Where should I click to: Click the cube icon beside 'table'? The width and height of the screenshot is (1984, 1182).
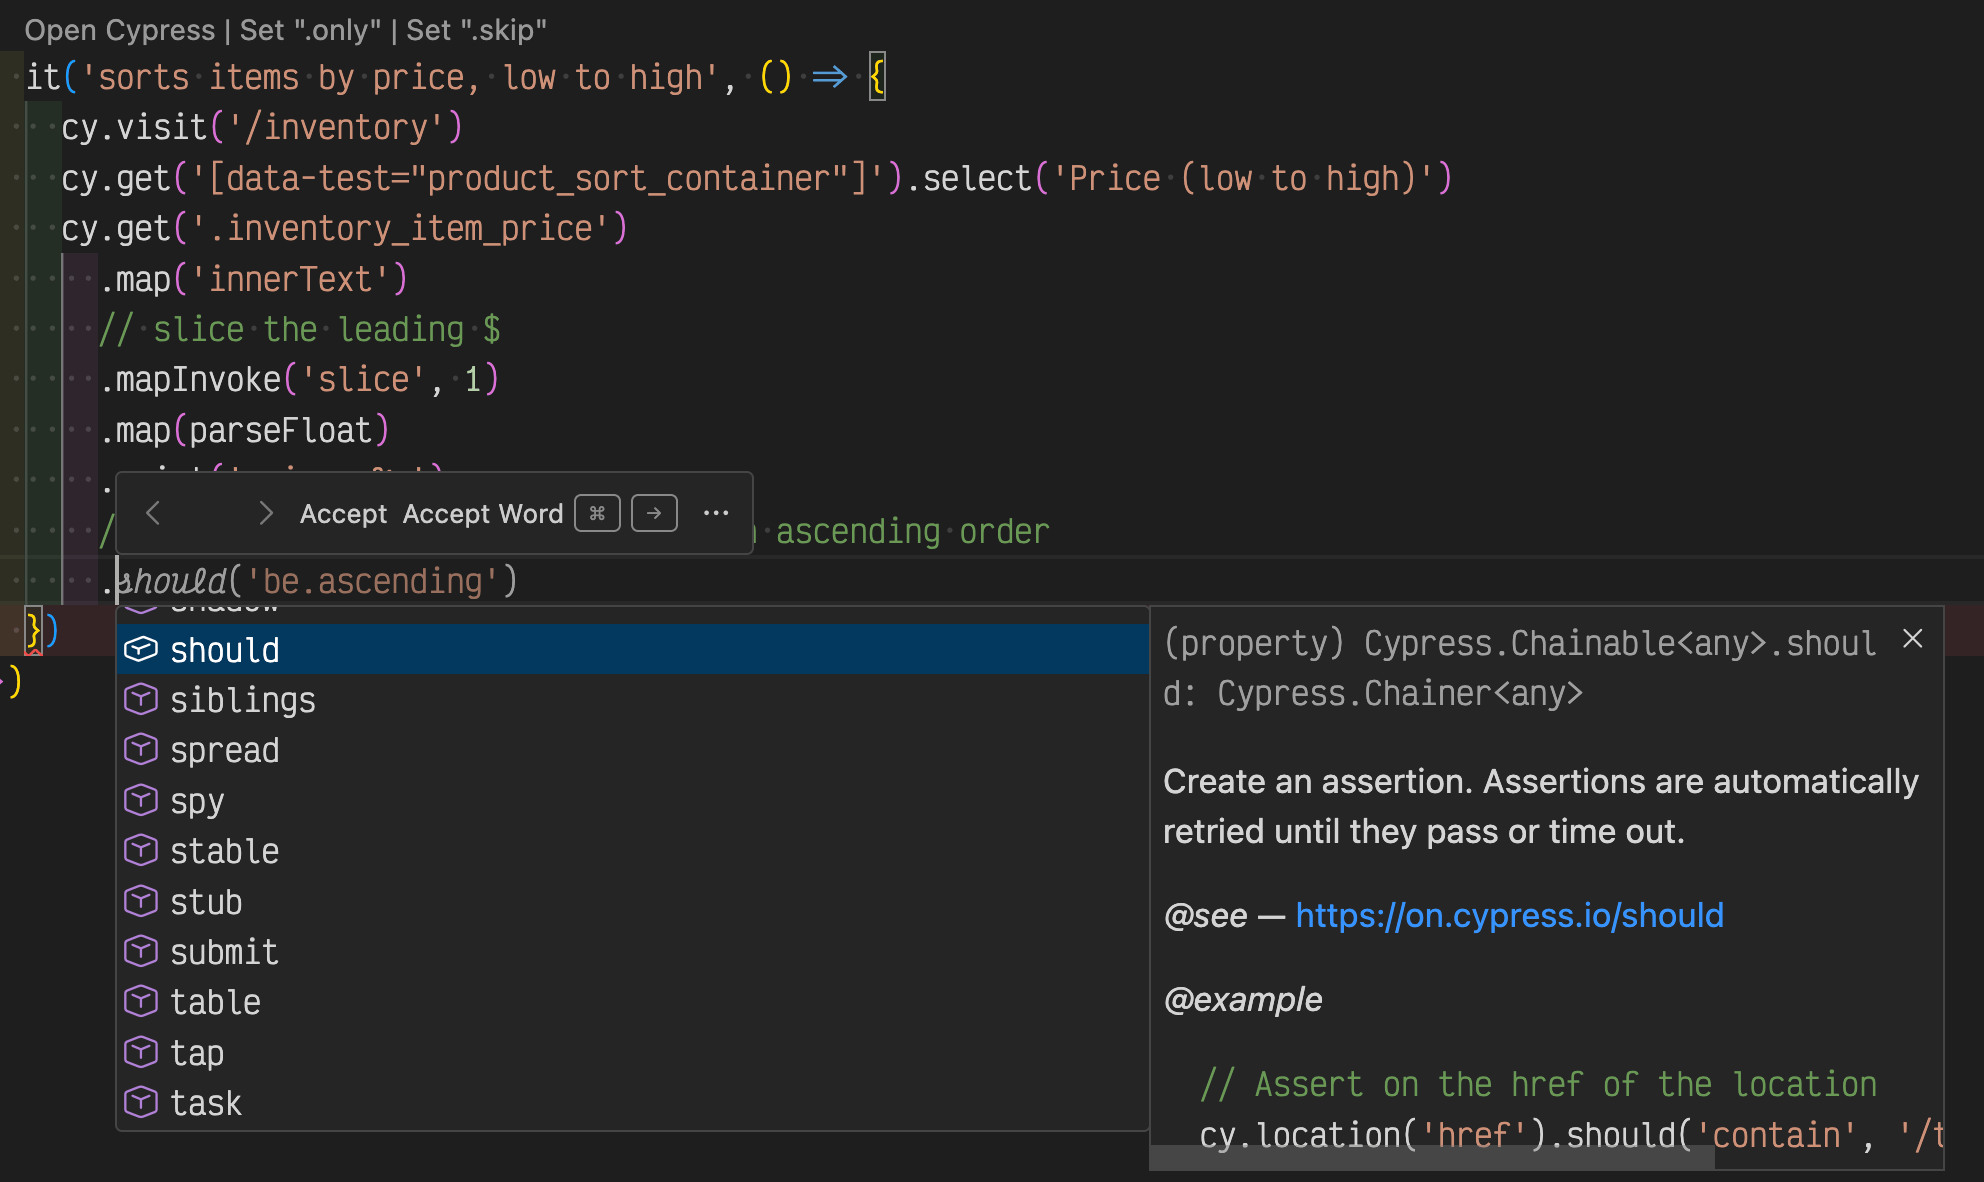[141, 1002]
